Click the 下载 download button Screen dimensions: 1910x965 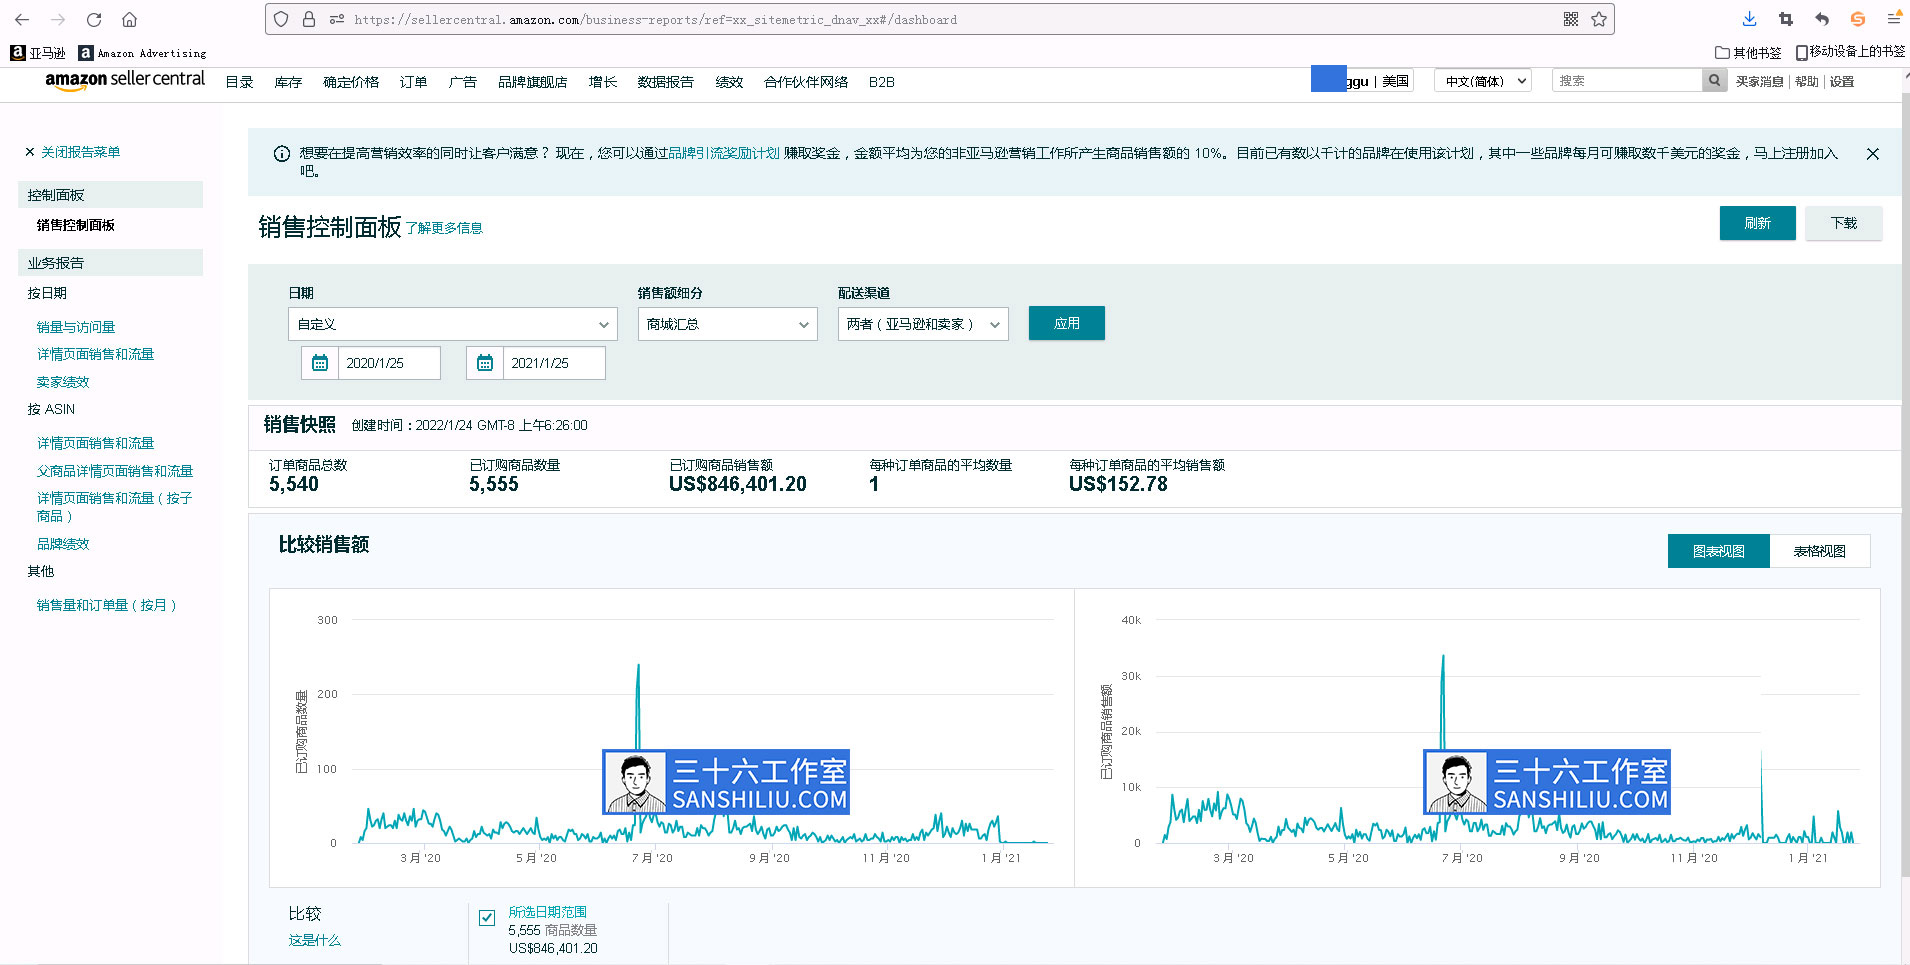click(1844, 223)
